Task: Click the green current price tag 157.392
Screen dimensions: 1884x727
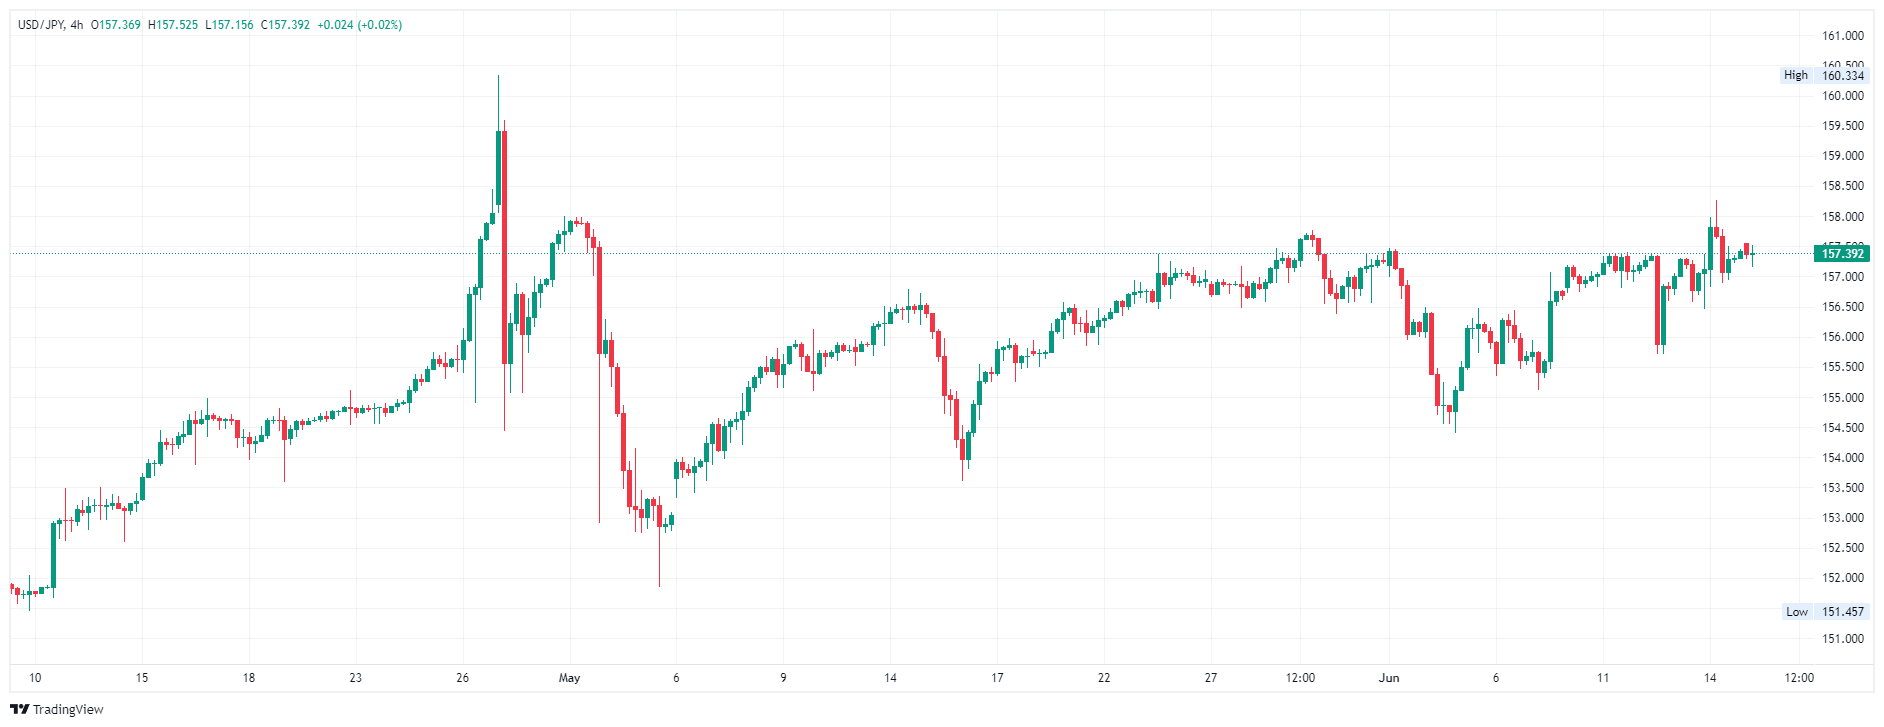Action: click(1842, 254)
